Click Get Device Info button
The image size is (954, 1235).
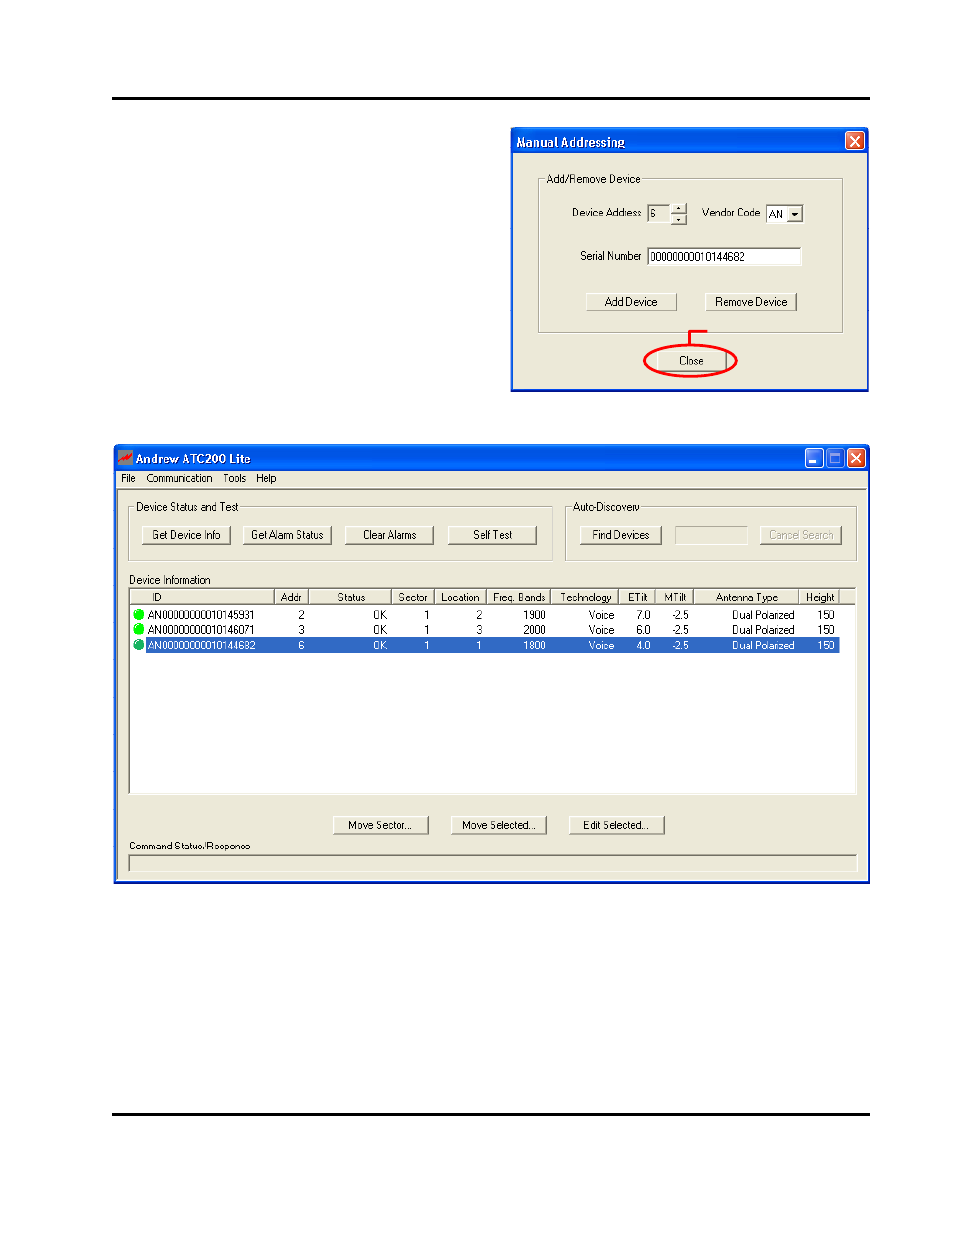pos(186,535)
